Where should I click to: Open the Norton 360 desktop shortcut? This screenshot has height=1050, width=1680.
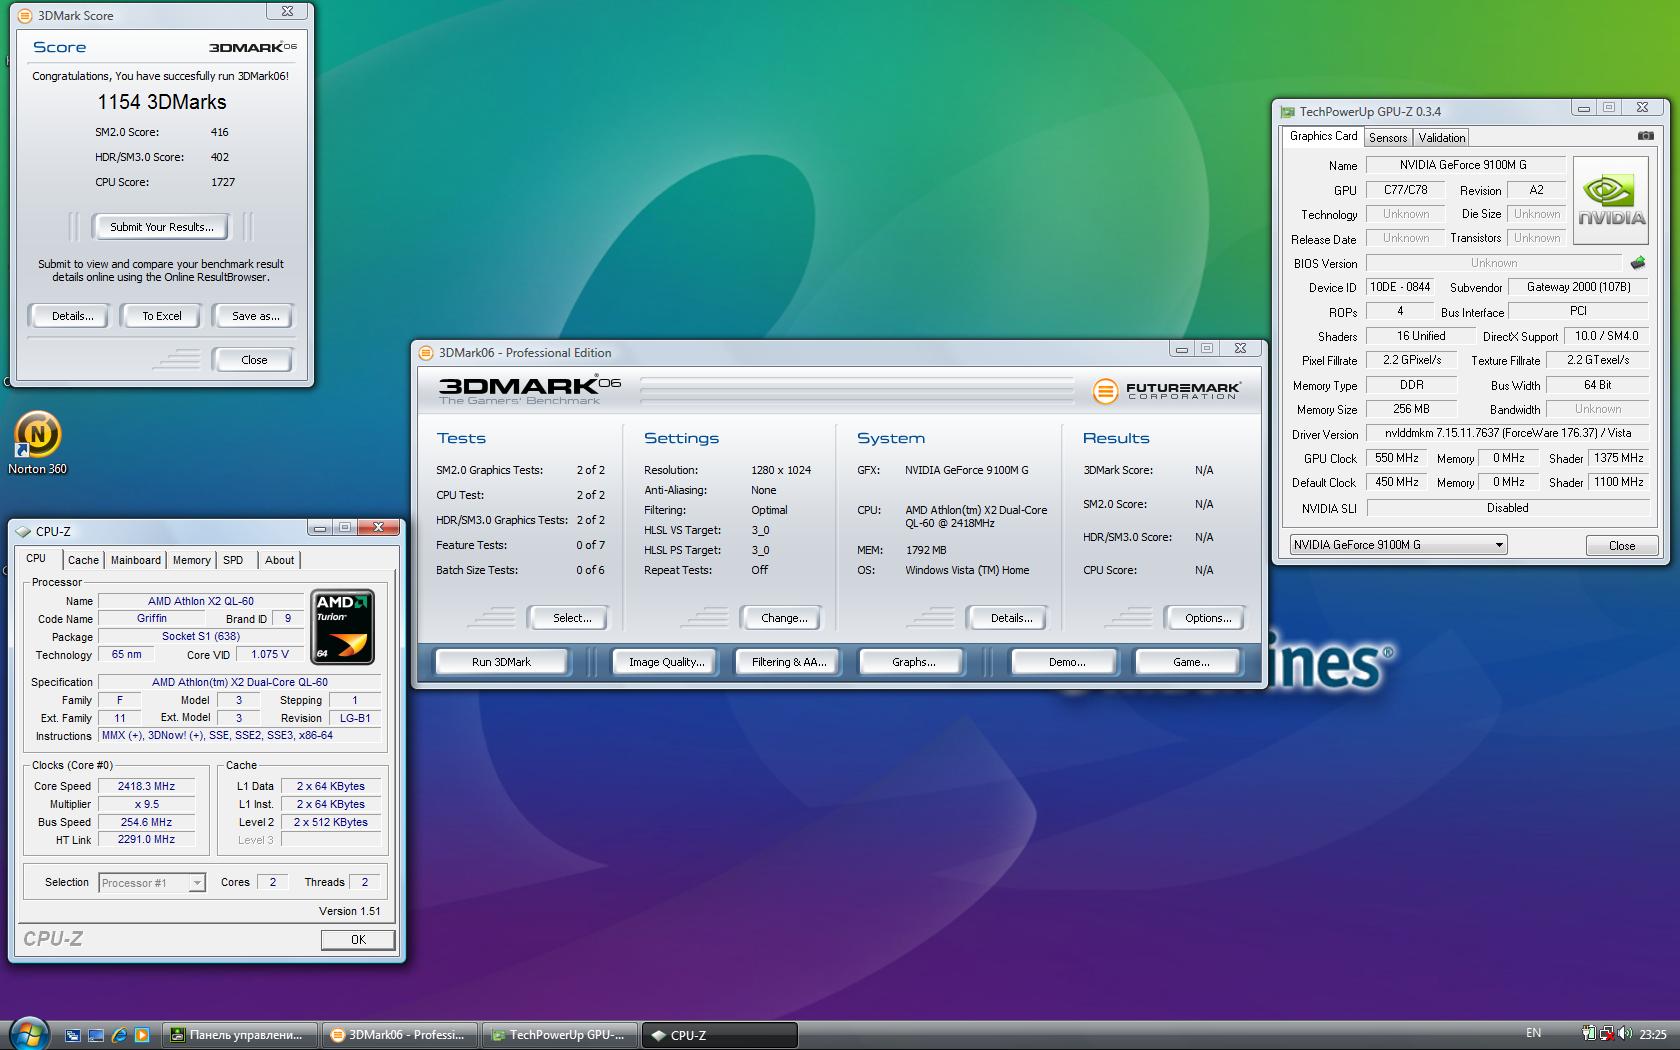38,443
